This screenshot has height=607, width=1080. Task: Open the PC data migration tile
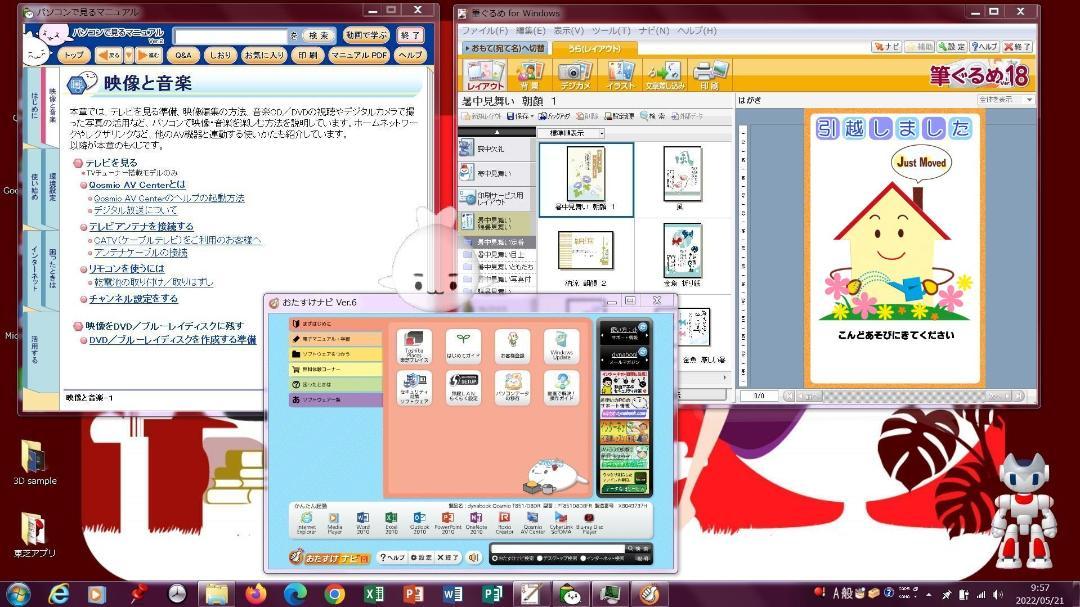pos(512,388)
